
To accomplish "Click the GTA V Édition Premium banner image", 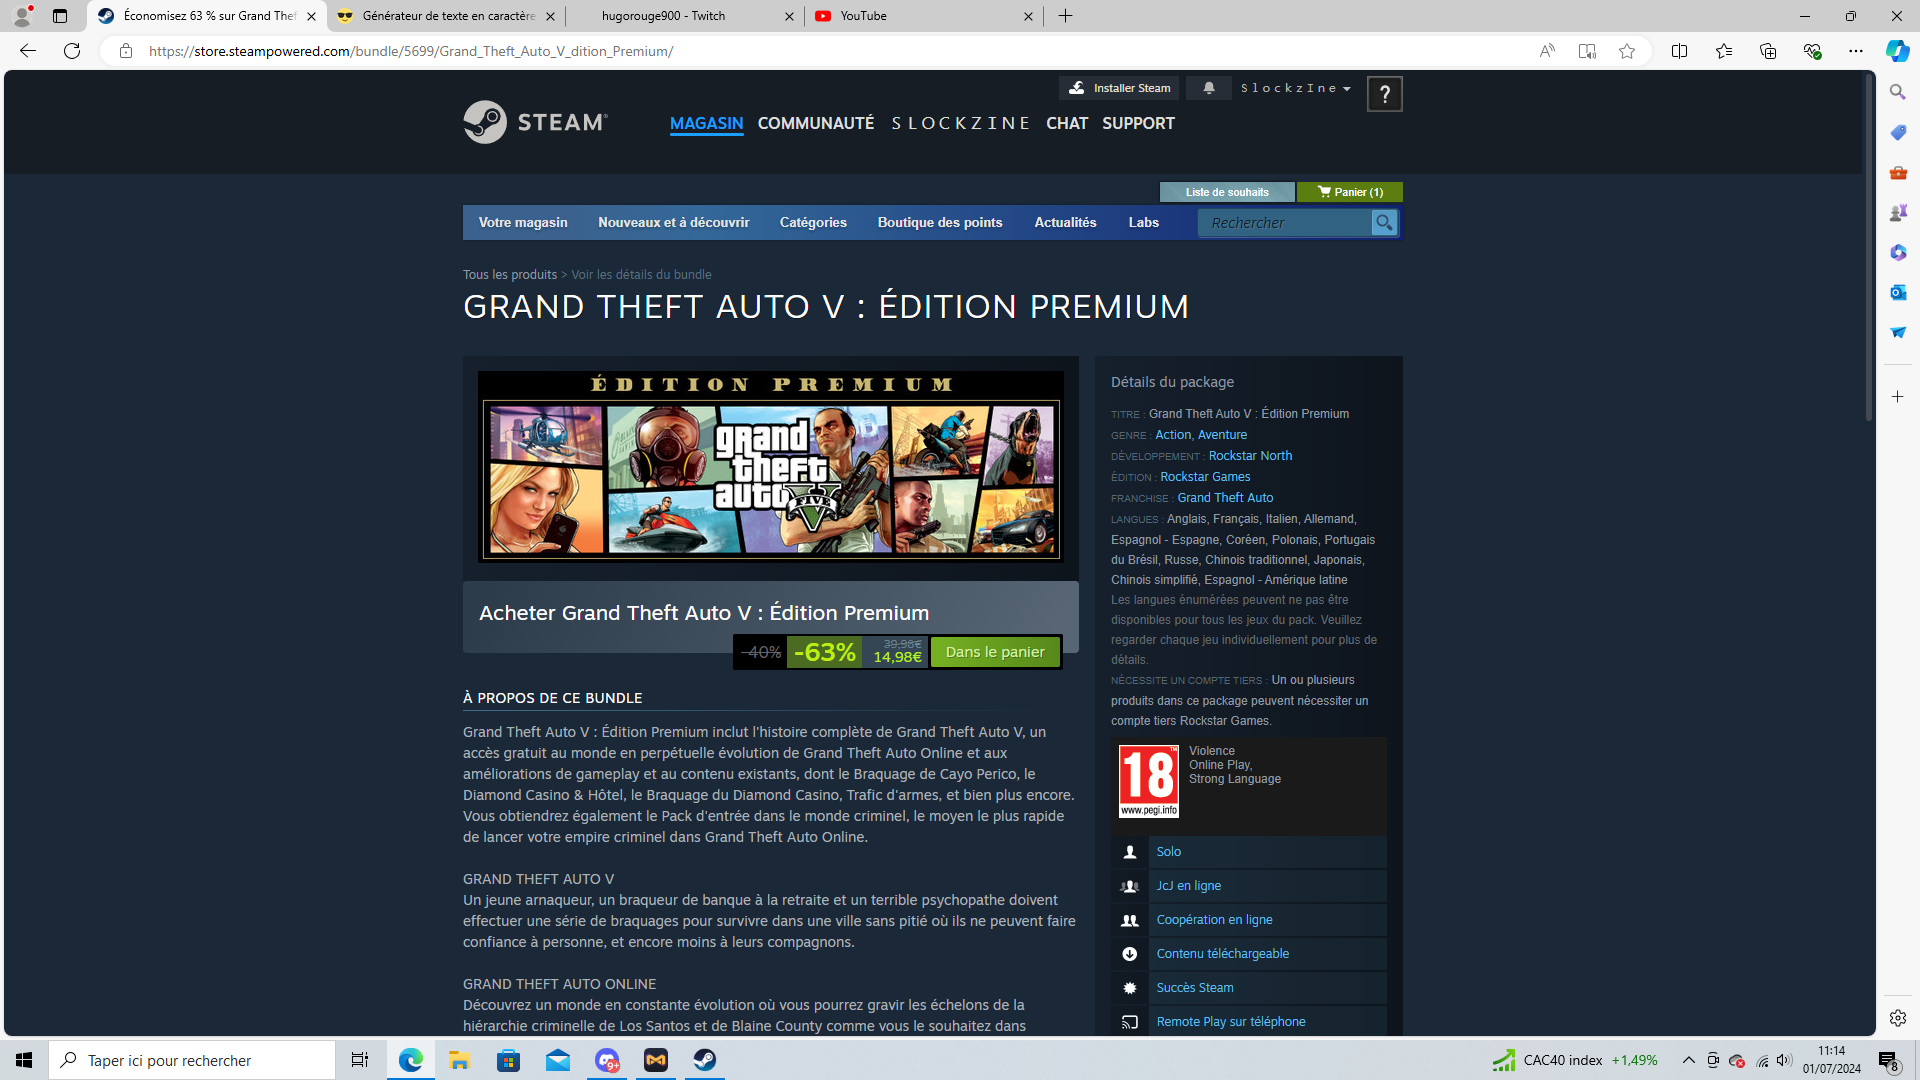I will [x=771, y=467].
